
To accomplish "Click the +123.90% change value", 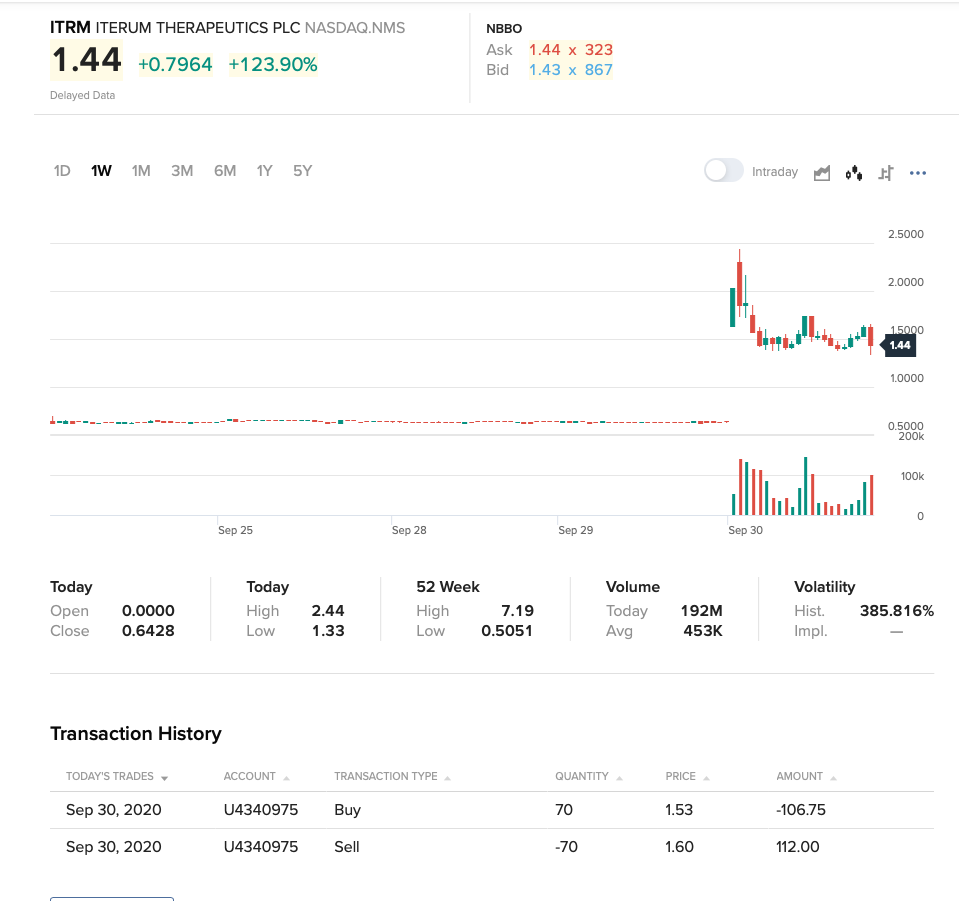I will click(273, 64).
